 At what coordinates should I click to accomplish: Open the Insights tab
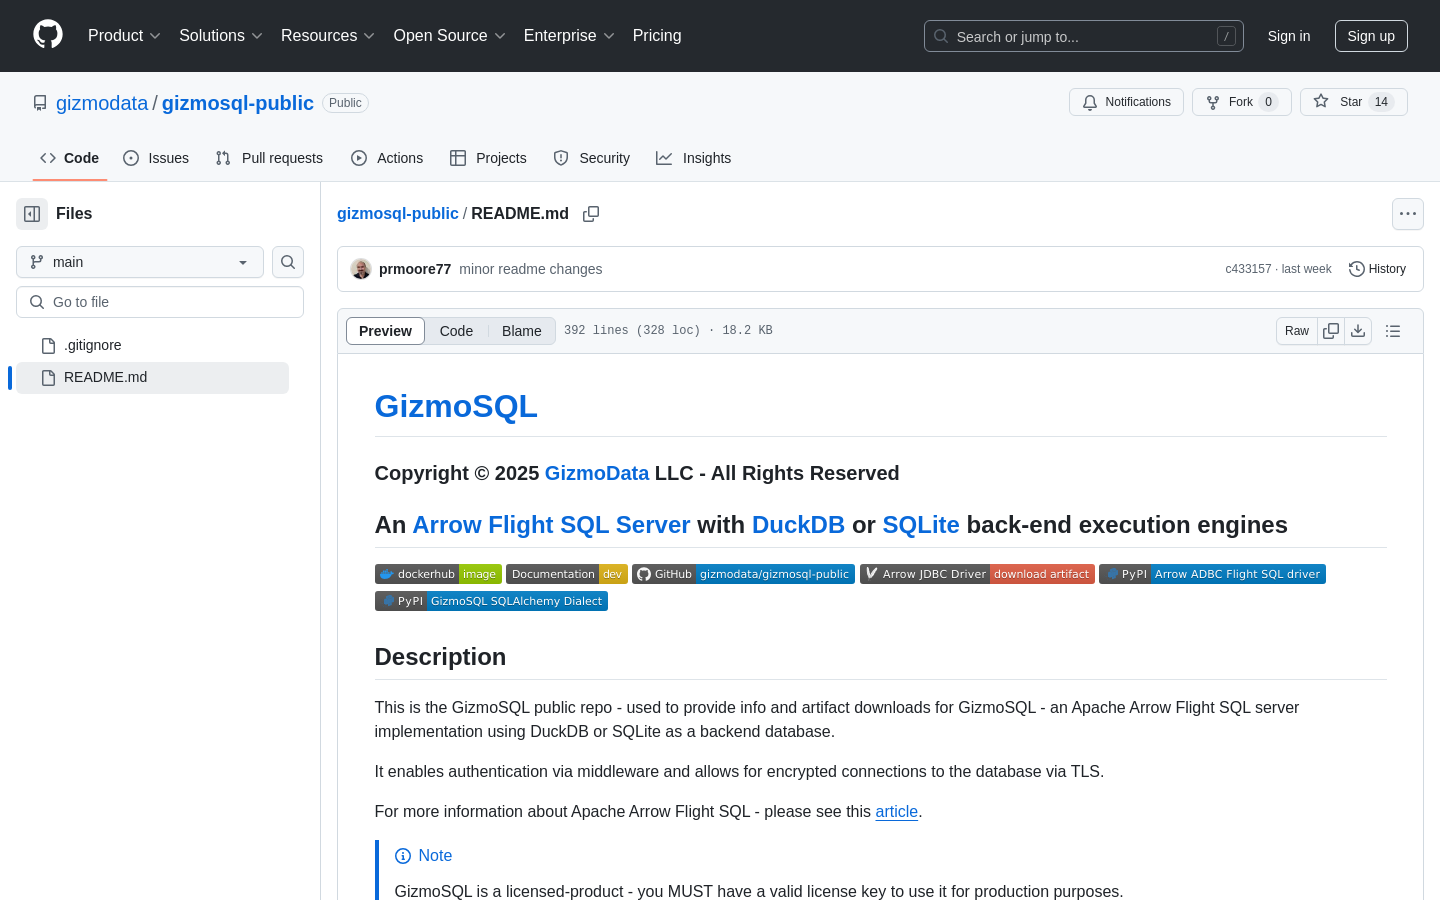click(x=694, y=158)
